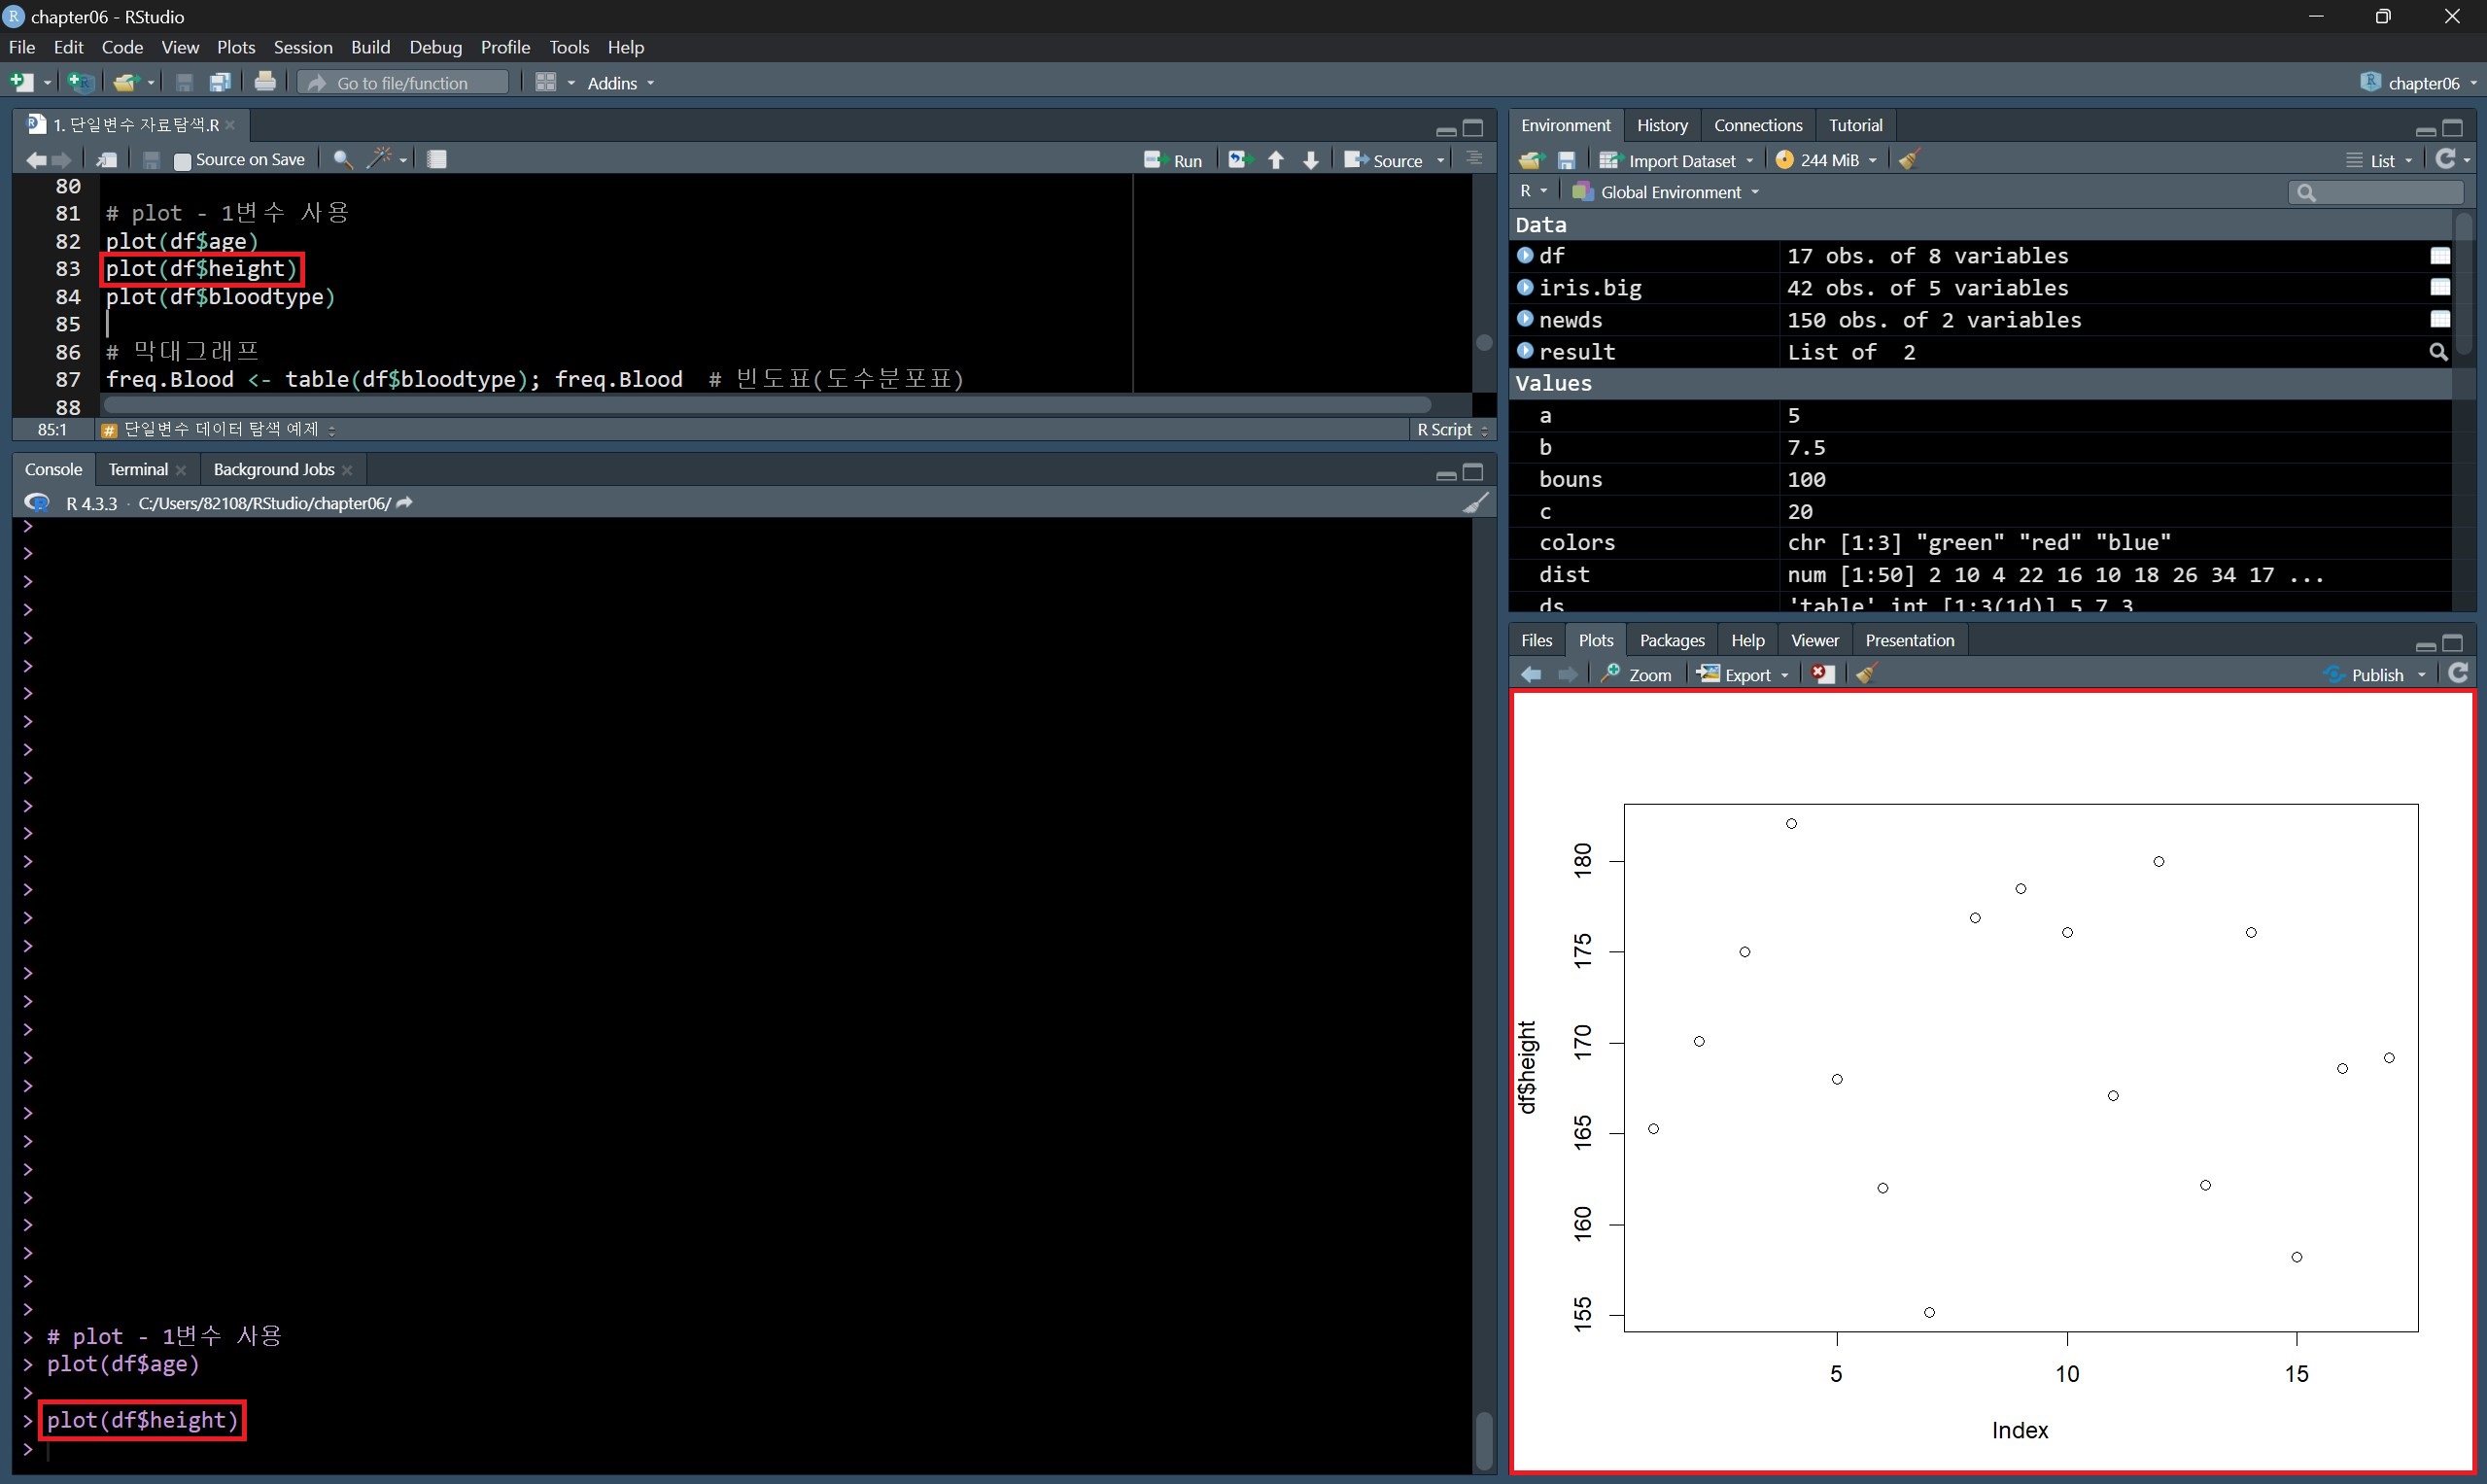Click the clear console broom icon
The image size is (2487, 1484).
[1475, 503]
